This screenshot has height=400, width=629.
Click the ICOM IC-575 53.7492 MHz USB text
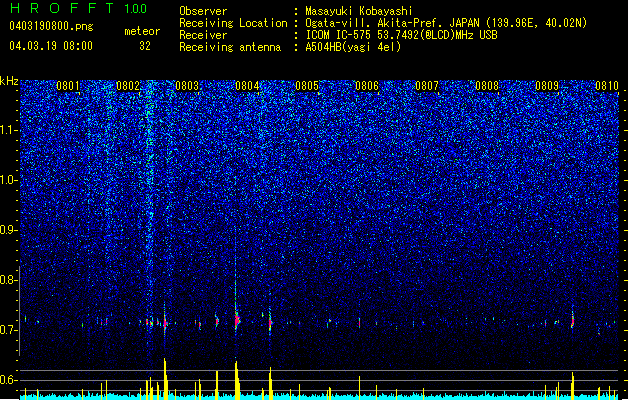click(x=401, y=35)
